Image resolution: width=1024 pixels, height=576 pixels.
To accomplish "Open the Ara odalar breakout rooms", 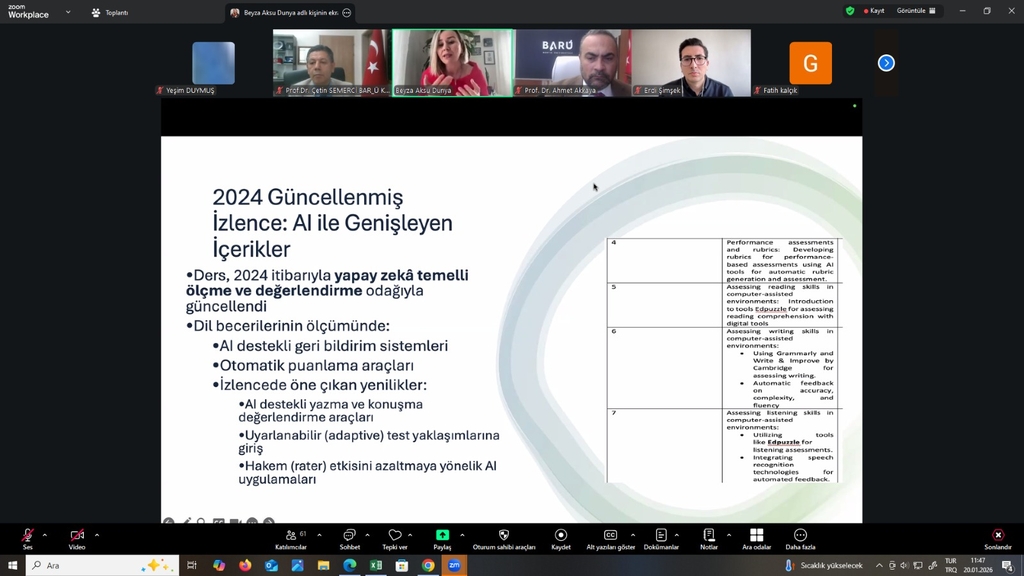I will tap(756, 536).
